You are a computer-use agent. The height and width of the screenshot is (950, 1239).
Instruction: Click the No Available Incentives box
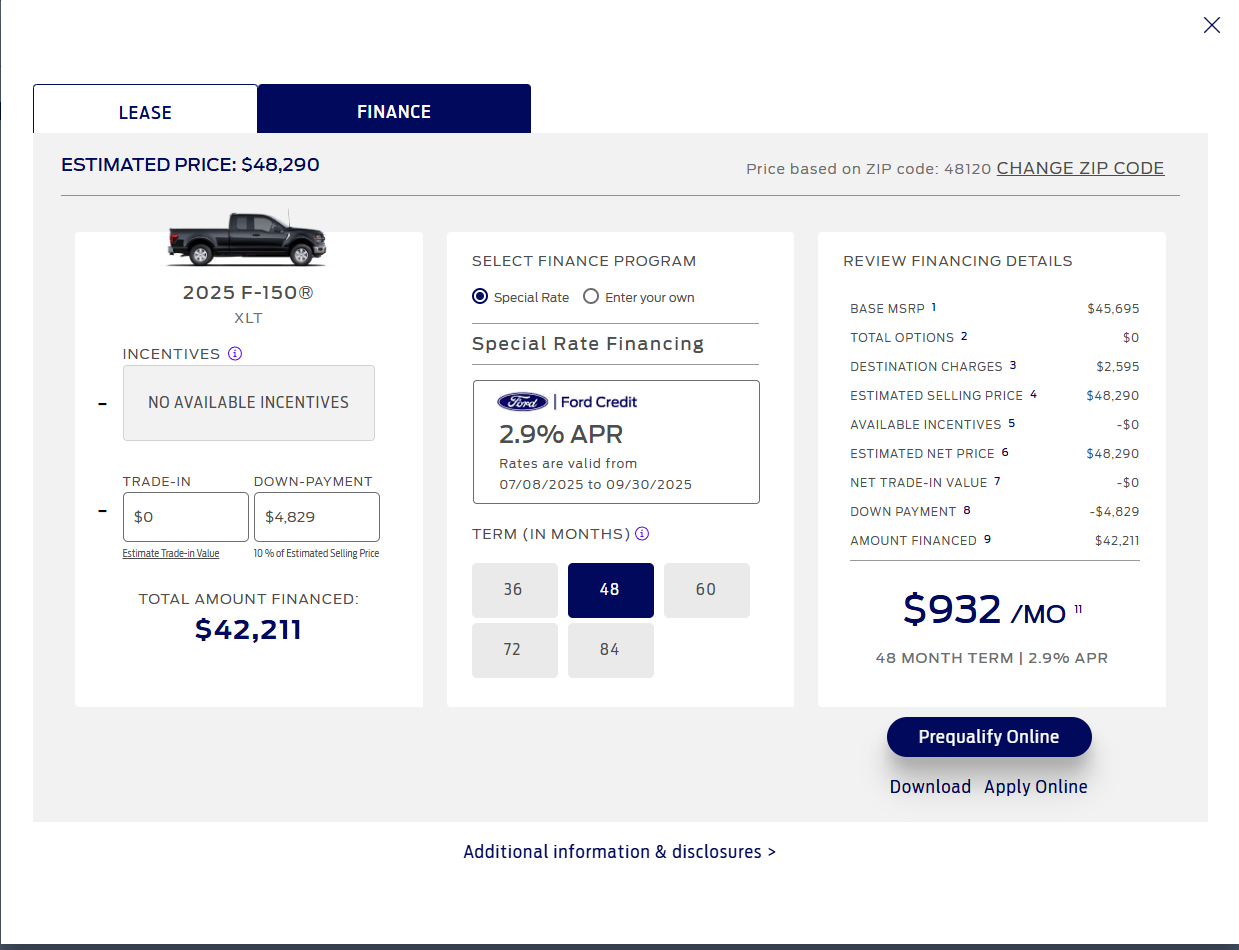[249, 403]
